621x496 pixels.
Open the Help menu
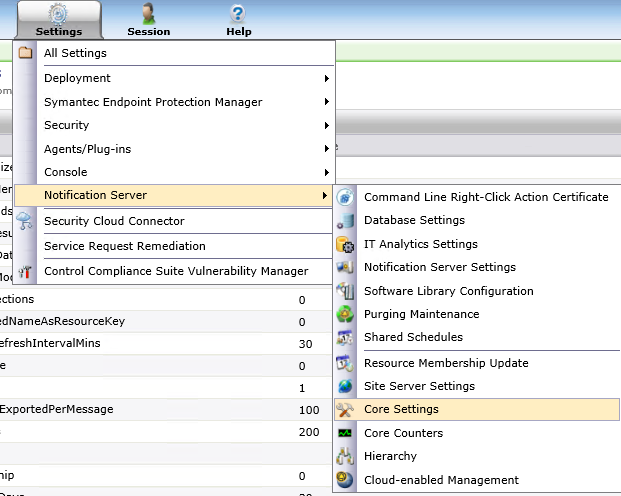(238, 19)
